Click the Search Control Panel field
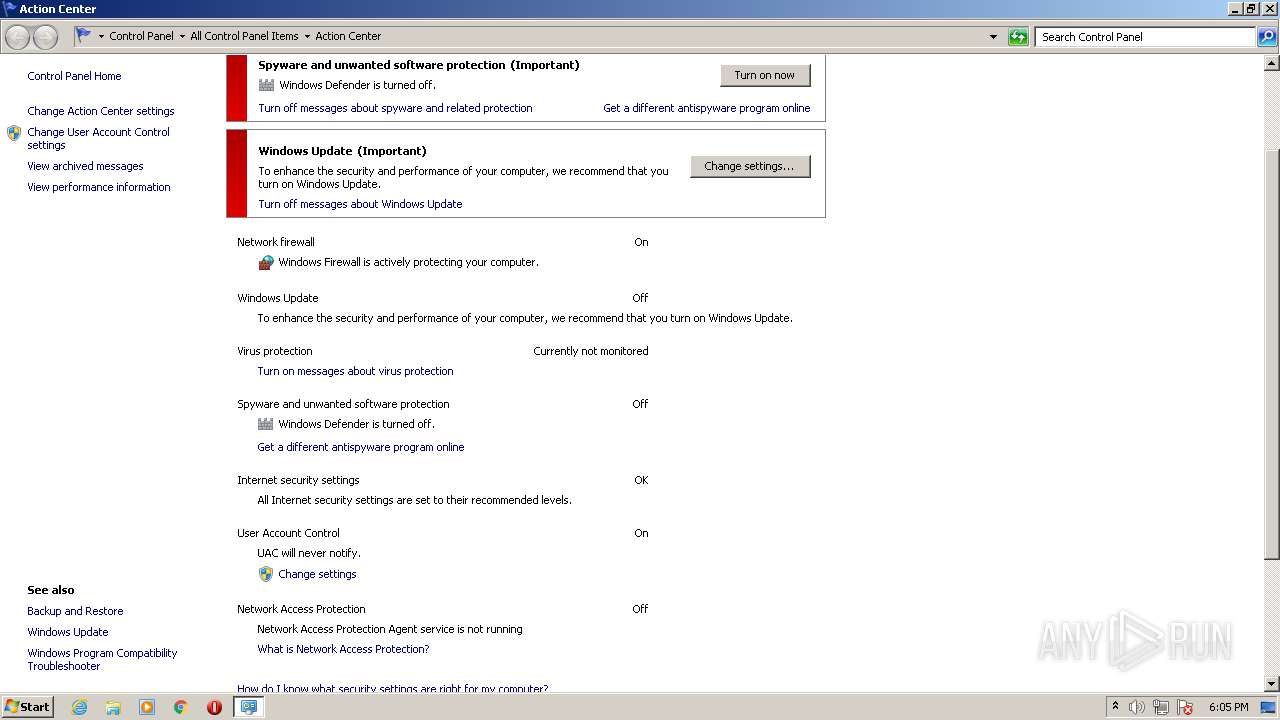Screen dimensions: 1280x720 1145,37
